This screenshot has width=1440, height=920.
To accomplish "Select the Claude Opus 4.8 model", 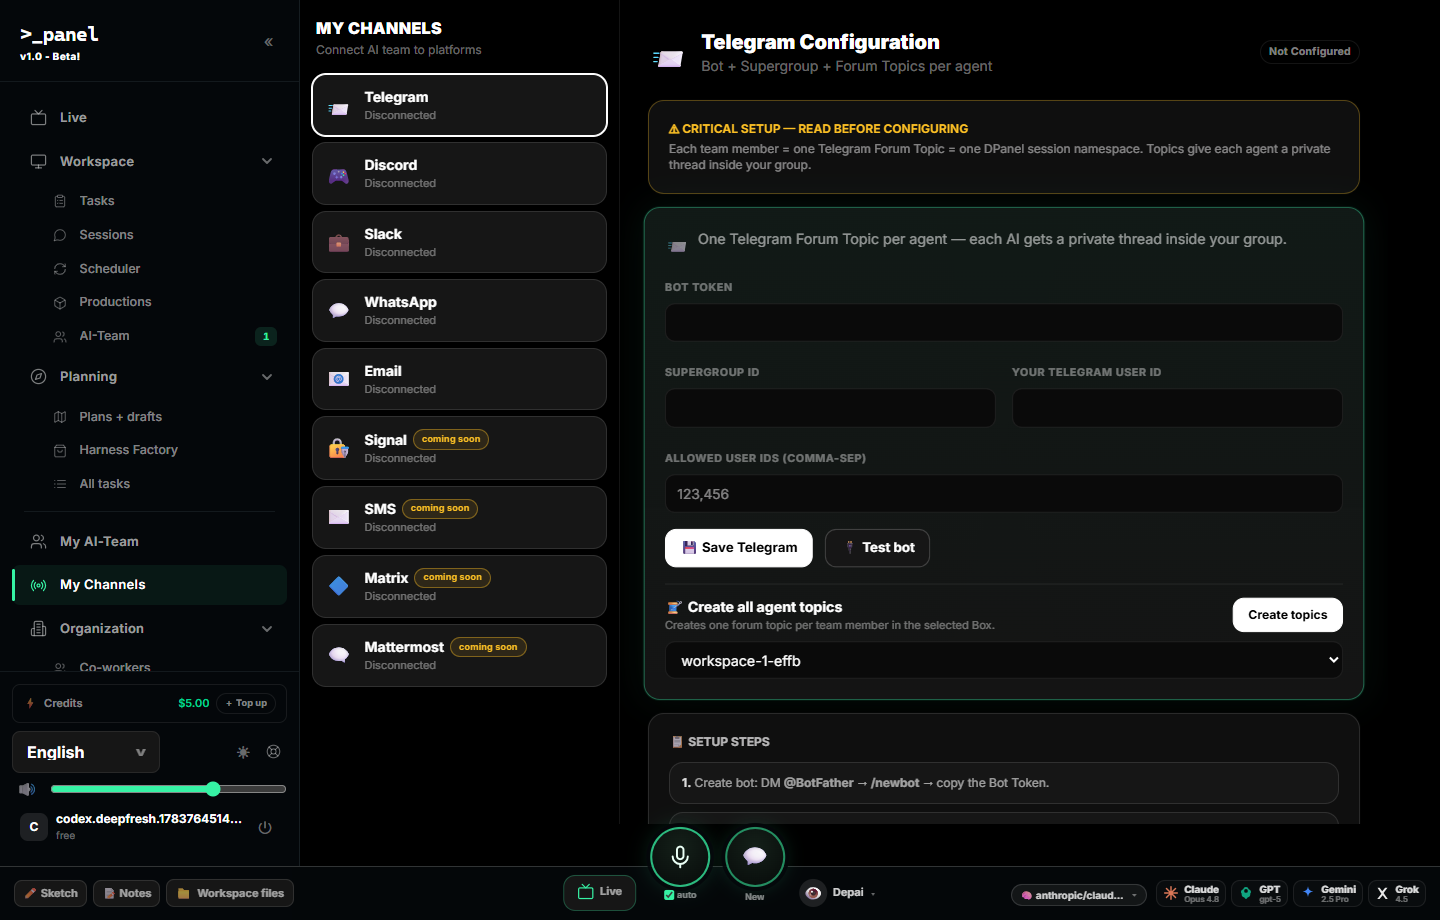I will point(1191,893).
